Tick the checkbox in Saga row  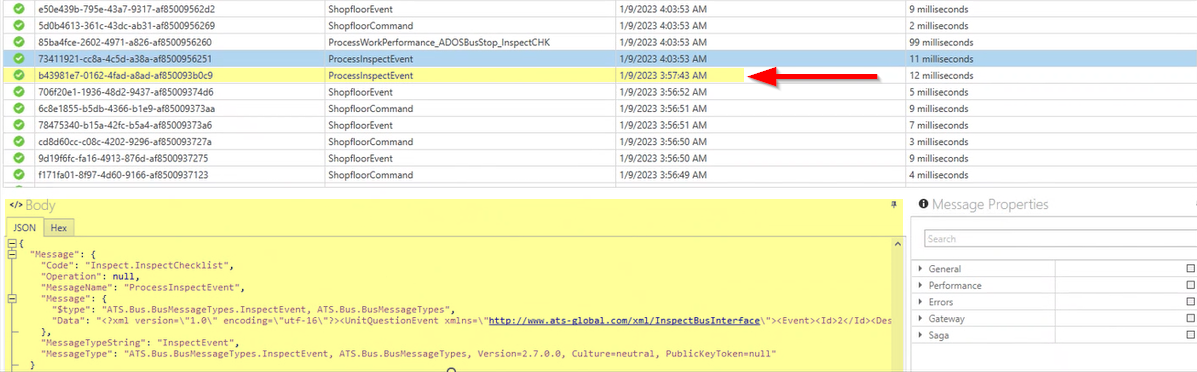point(1190,335)
